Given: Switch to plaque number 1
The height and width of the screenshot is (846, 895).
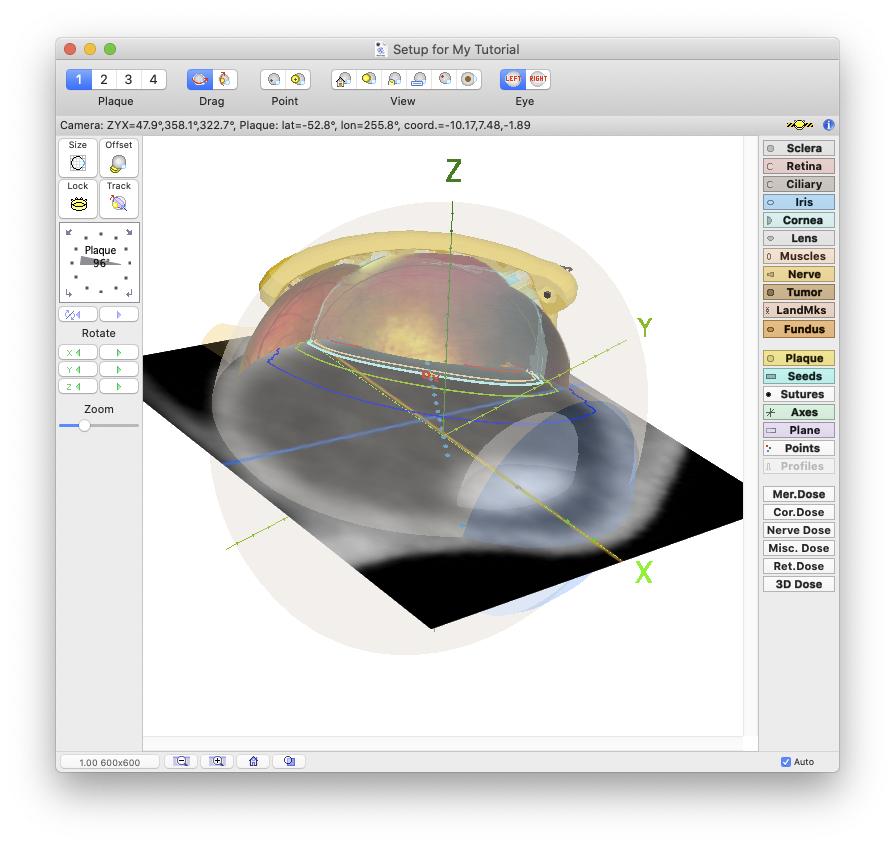Looking at the screenshot, I should pos(79,79).
